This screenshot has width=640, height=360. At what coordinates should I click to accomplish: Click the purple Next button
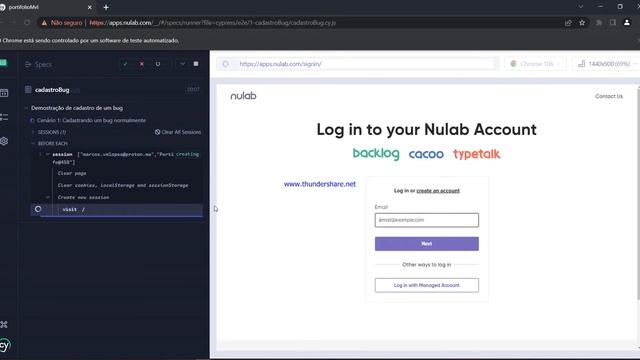[x=427, y=244]
